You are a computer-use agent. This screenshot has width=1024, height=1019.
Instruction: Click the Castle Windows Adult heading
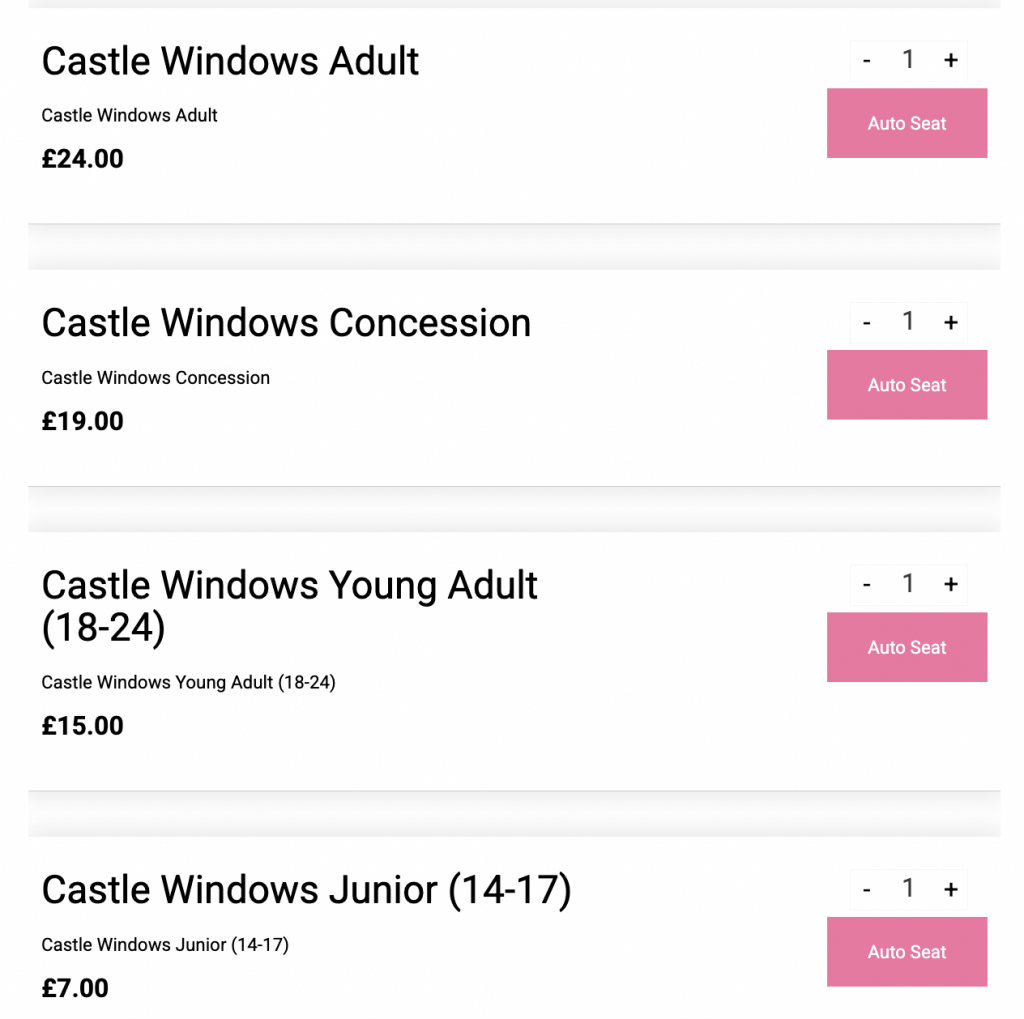pyautogui.click(x=230, y=61)
